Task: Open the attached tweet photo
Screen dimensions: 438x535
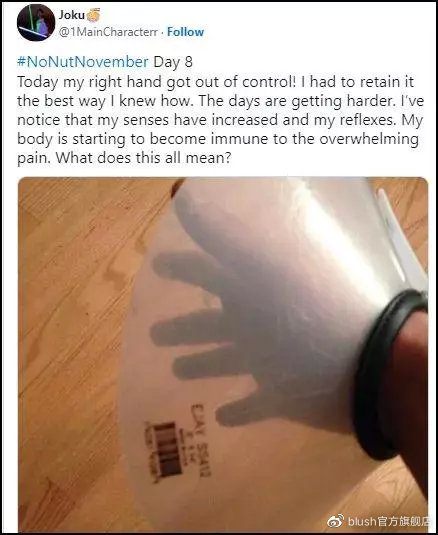Action: [x=223, y=354]
